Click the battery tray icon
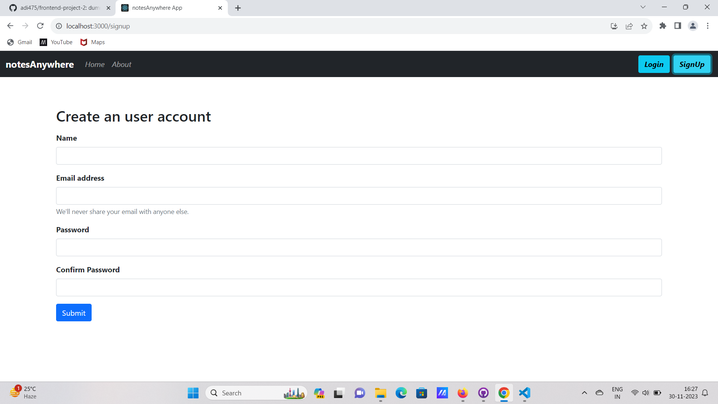Viewport: 718px width, 404px height. coord(657,393)
